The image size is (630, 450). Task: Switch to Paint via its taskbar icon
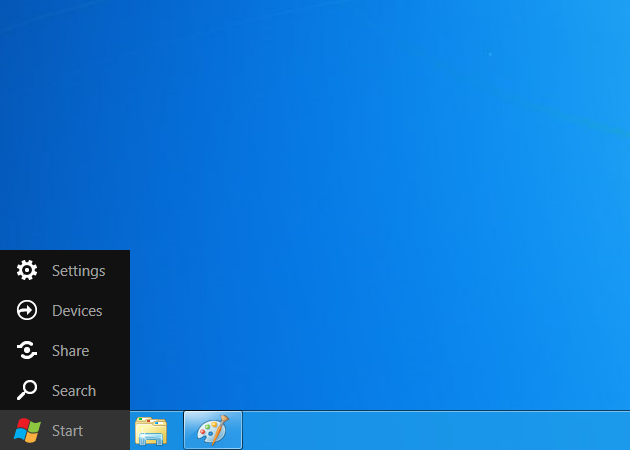[x=212, y=431]
